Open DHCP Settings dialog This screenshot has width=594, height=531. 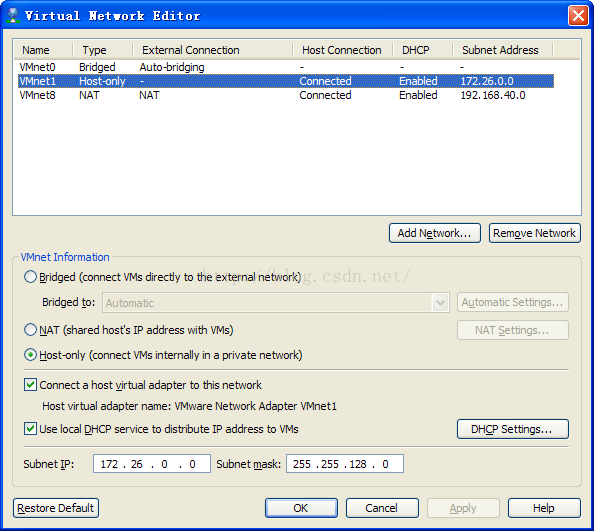click(x=513, y=429)
